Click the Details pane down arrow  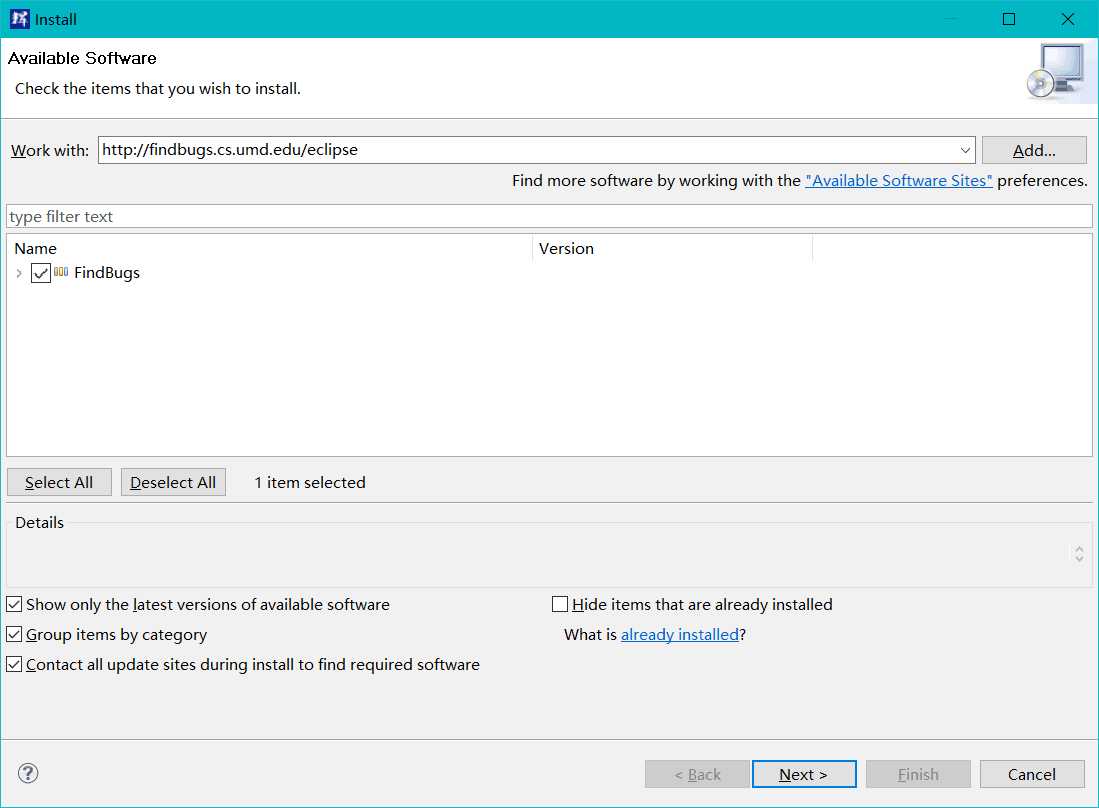1079,559
